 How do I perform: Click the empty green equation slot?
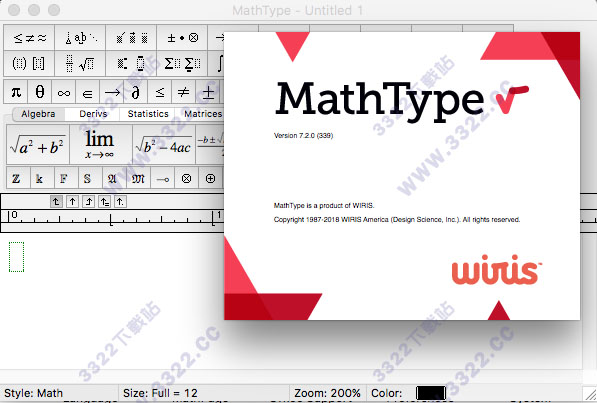coord(16,257)
